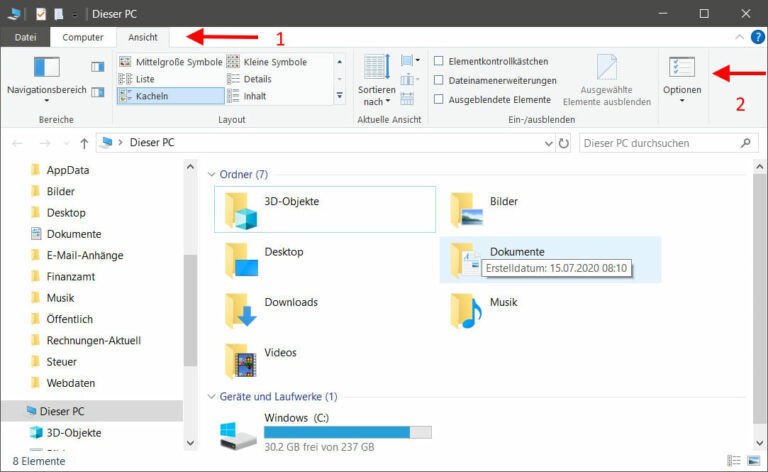Select the Desktop folder tile
The height and width of the screenshot is (472, 768).
(325, 260)
